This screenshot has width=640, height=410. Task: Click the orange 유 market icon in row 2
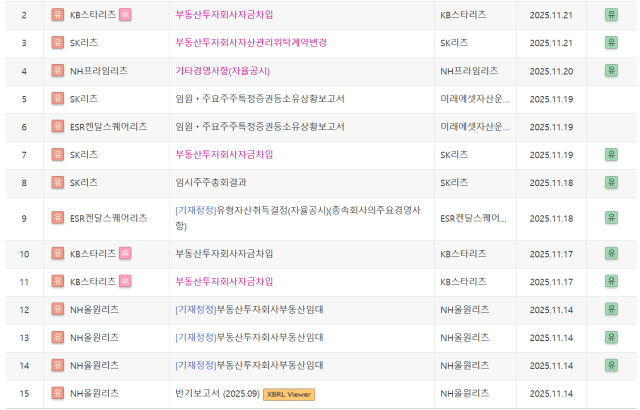tap(58, 15)
